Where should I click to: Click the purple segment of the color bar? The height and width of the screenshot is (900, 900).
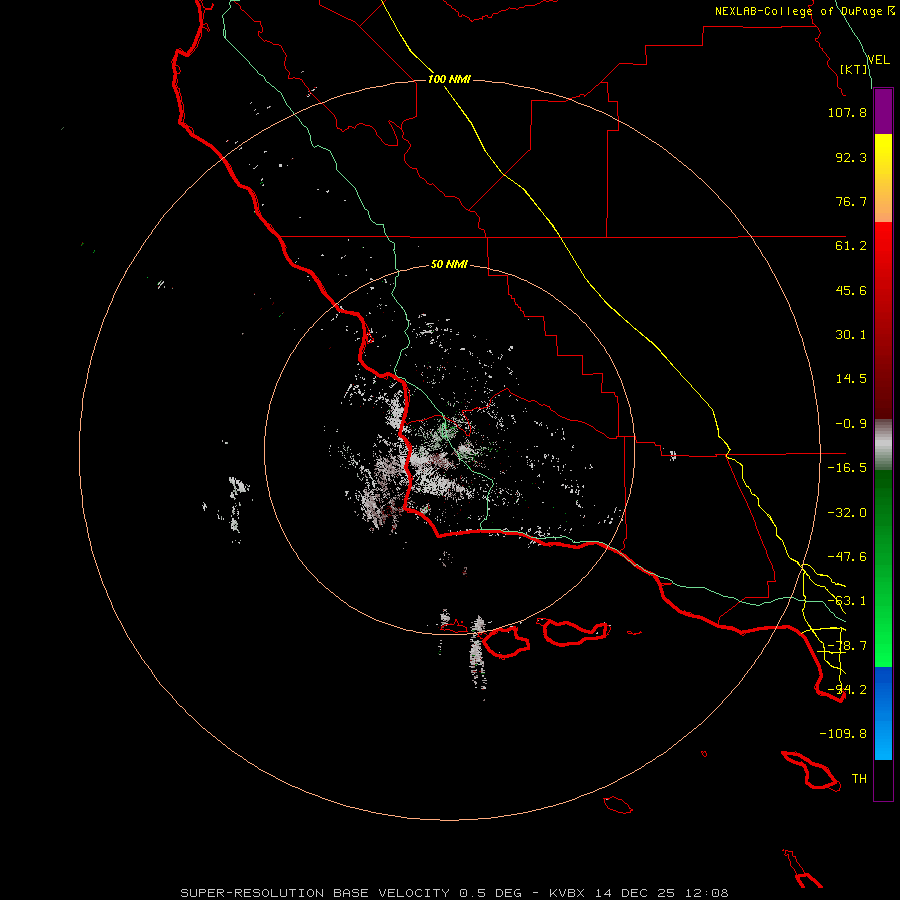[x=883, y=112]
